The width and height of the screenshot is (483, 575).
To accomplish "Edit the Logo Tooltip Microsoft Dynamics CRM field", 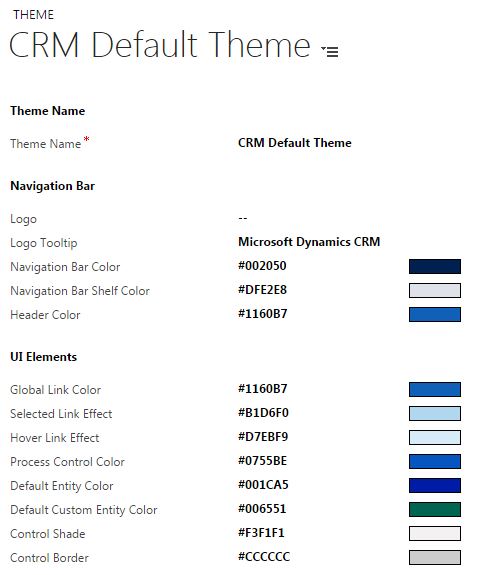I will (x=309, y=242).
